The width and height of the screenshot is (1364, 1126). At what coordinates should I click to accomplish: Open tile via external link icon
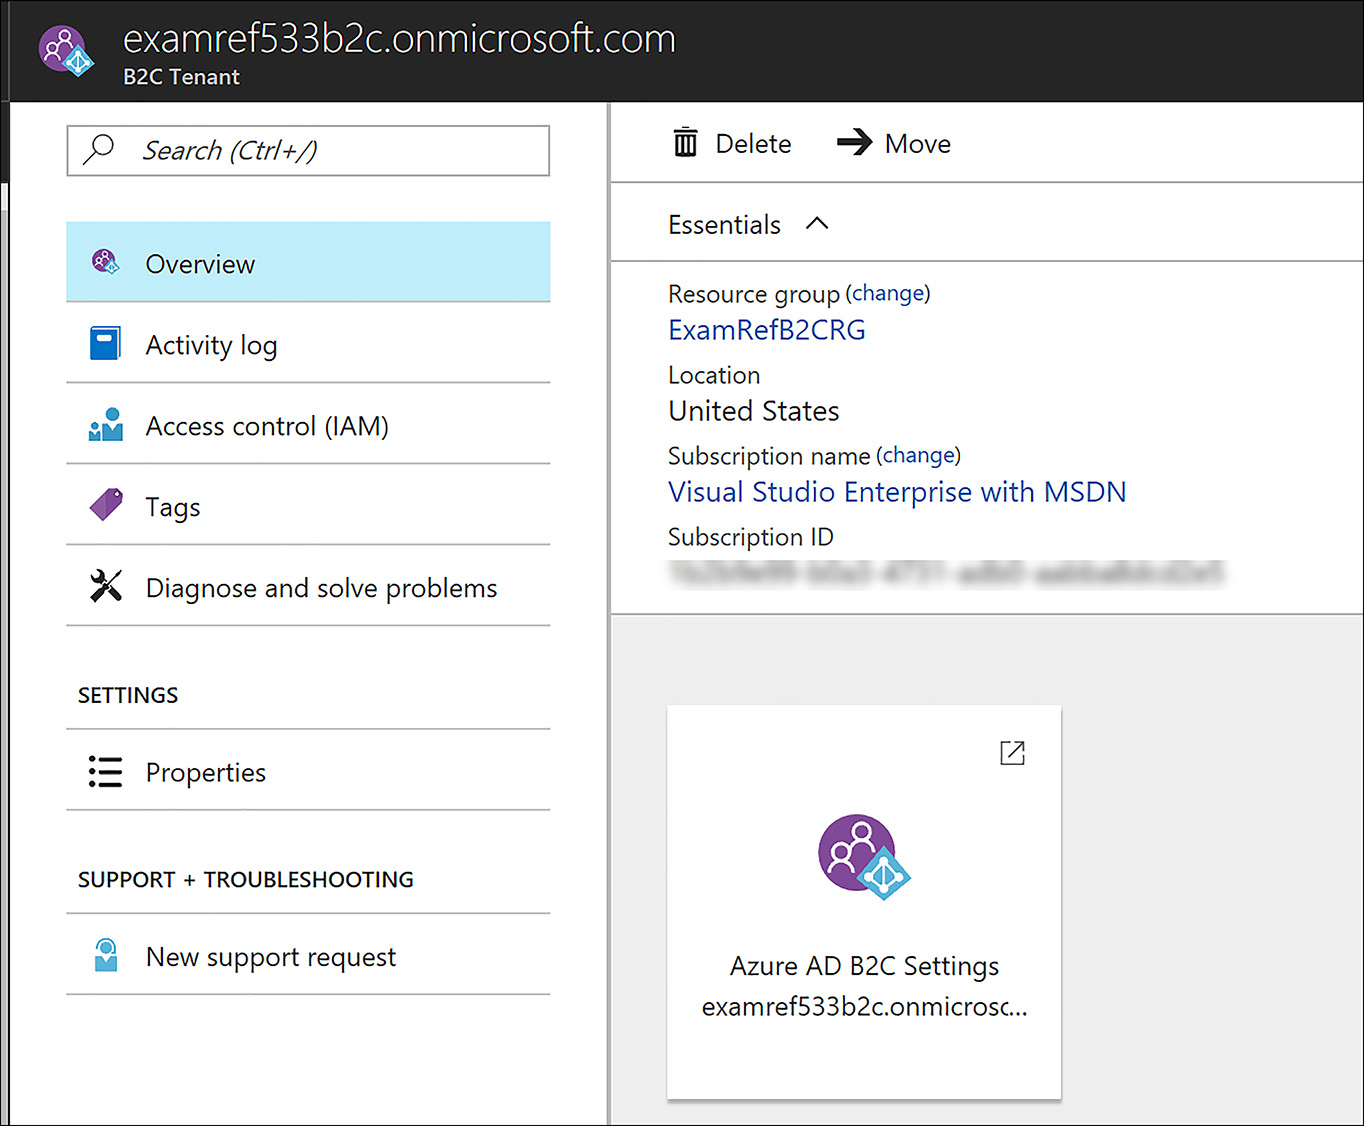(1012, 753)
